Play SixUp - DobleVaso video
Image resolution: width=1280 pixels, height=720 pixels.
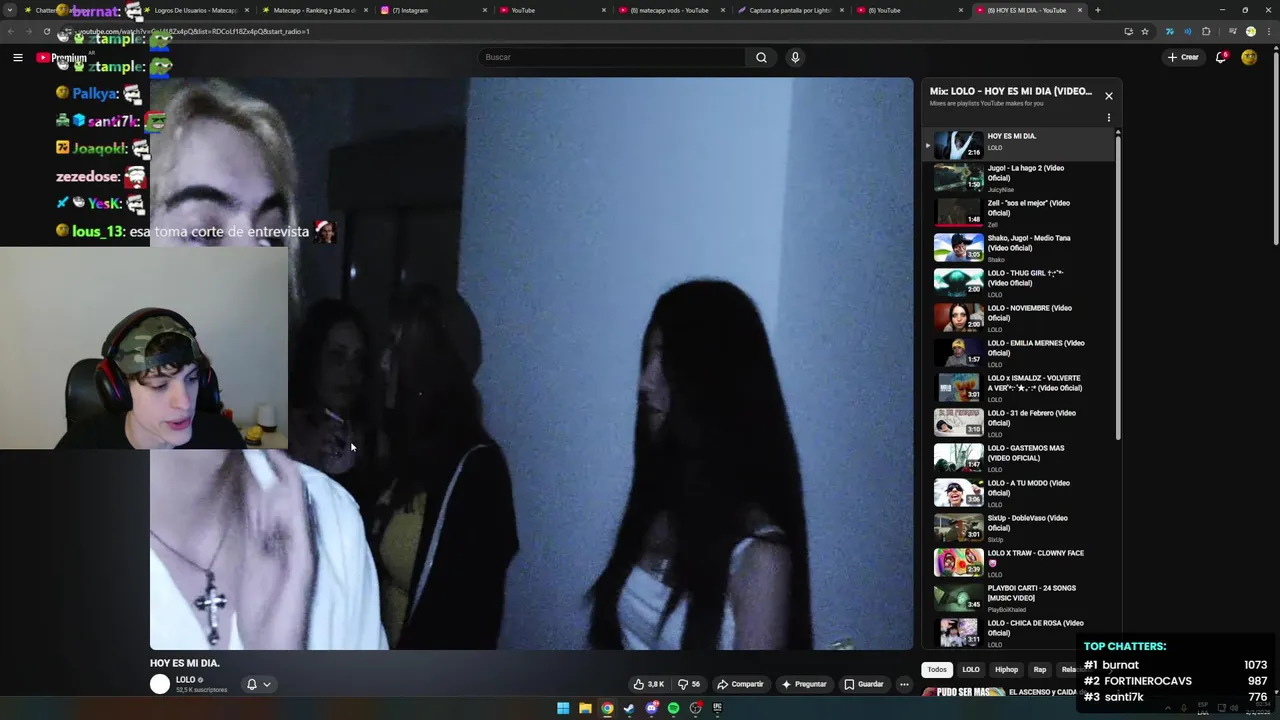[x=1020, y=528]
